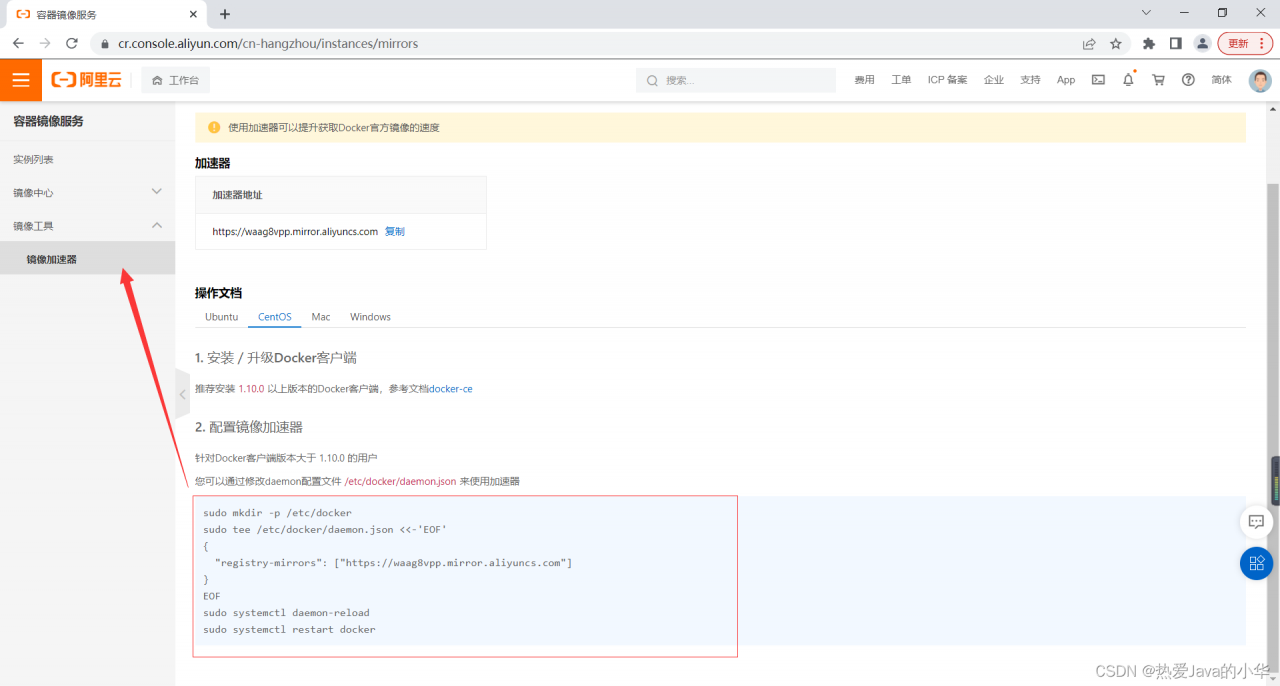Open the docker-ce documentation link
The width and height of the screenshot is (1280, 686).
pyautogui.click(x=451, y=389)
